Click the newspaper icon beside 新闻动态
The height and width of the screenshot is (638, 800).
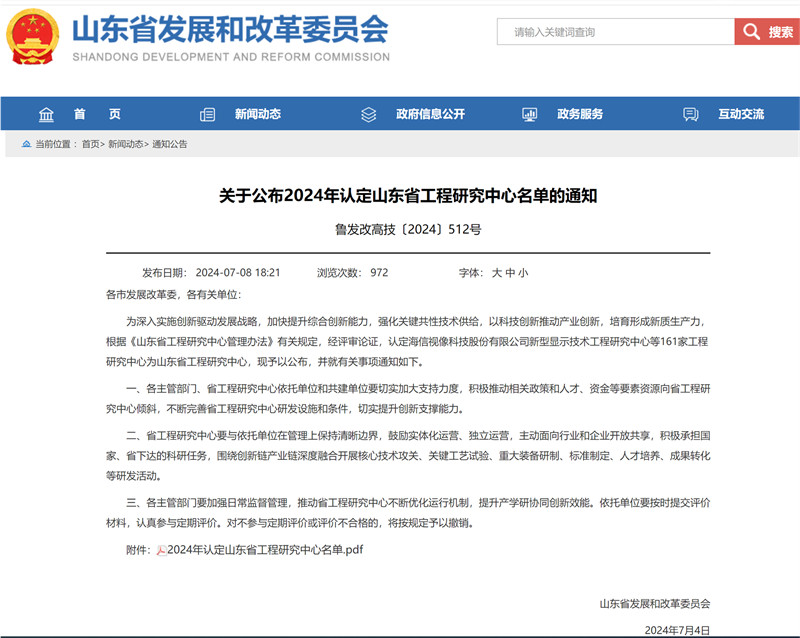click(x=207, y=114)
